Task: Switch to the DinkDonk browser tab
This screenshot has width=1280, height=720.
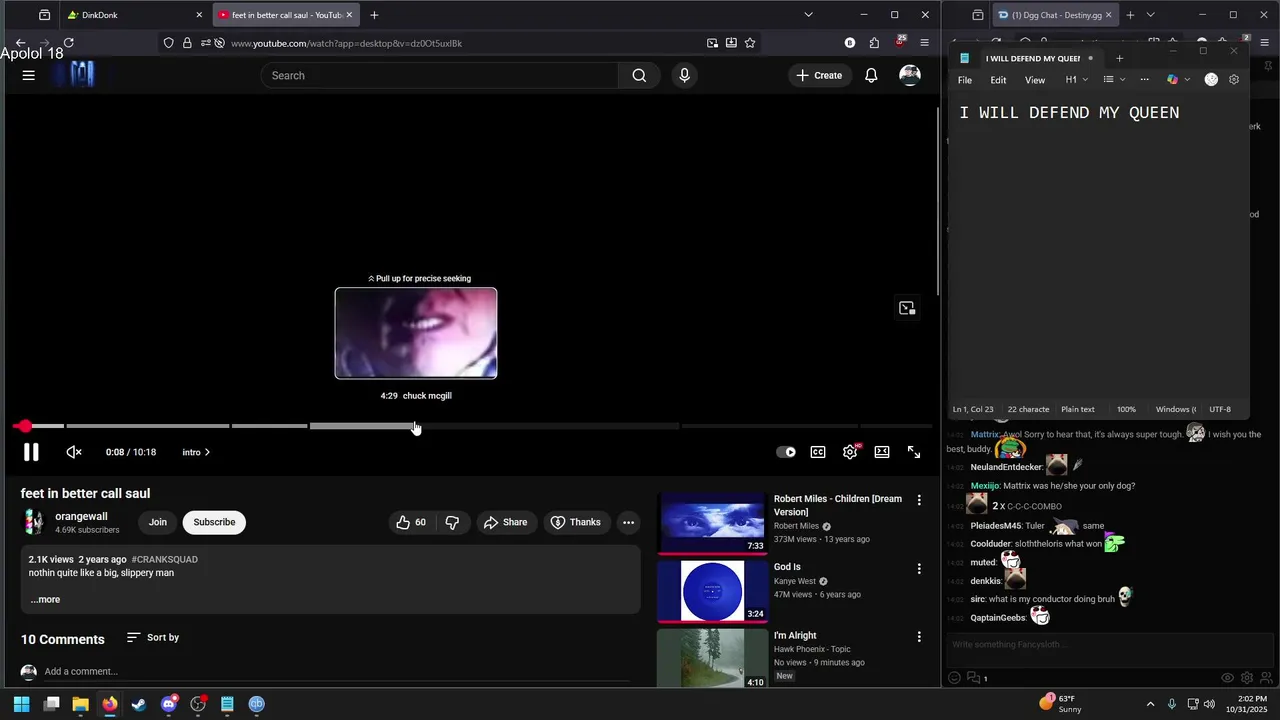Action: point(133,15)
